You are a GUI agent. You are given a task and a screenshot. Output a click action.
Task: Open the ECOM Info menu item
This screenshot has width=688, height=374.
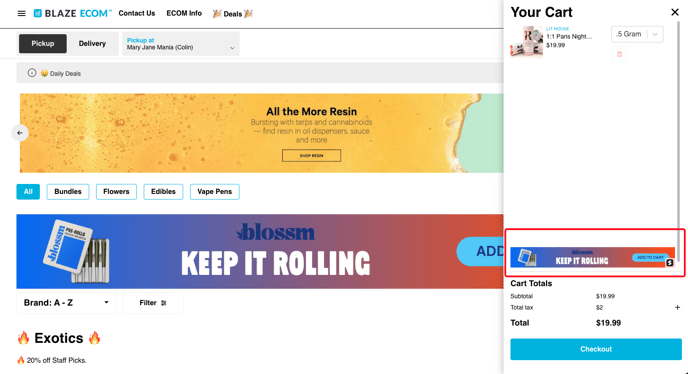click(x=184, y=13)
